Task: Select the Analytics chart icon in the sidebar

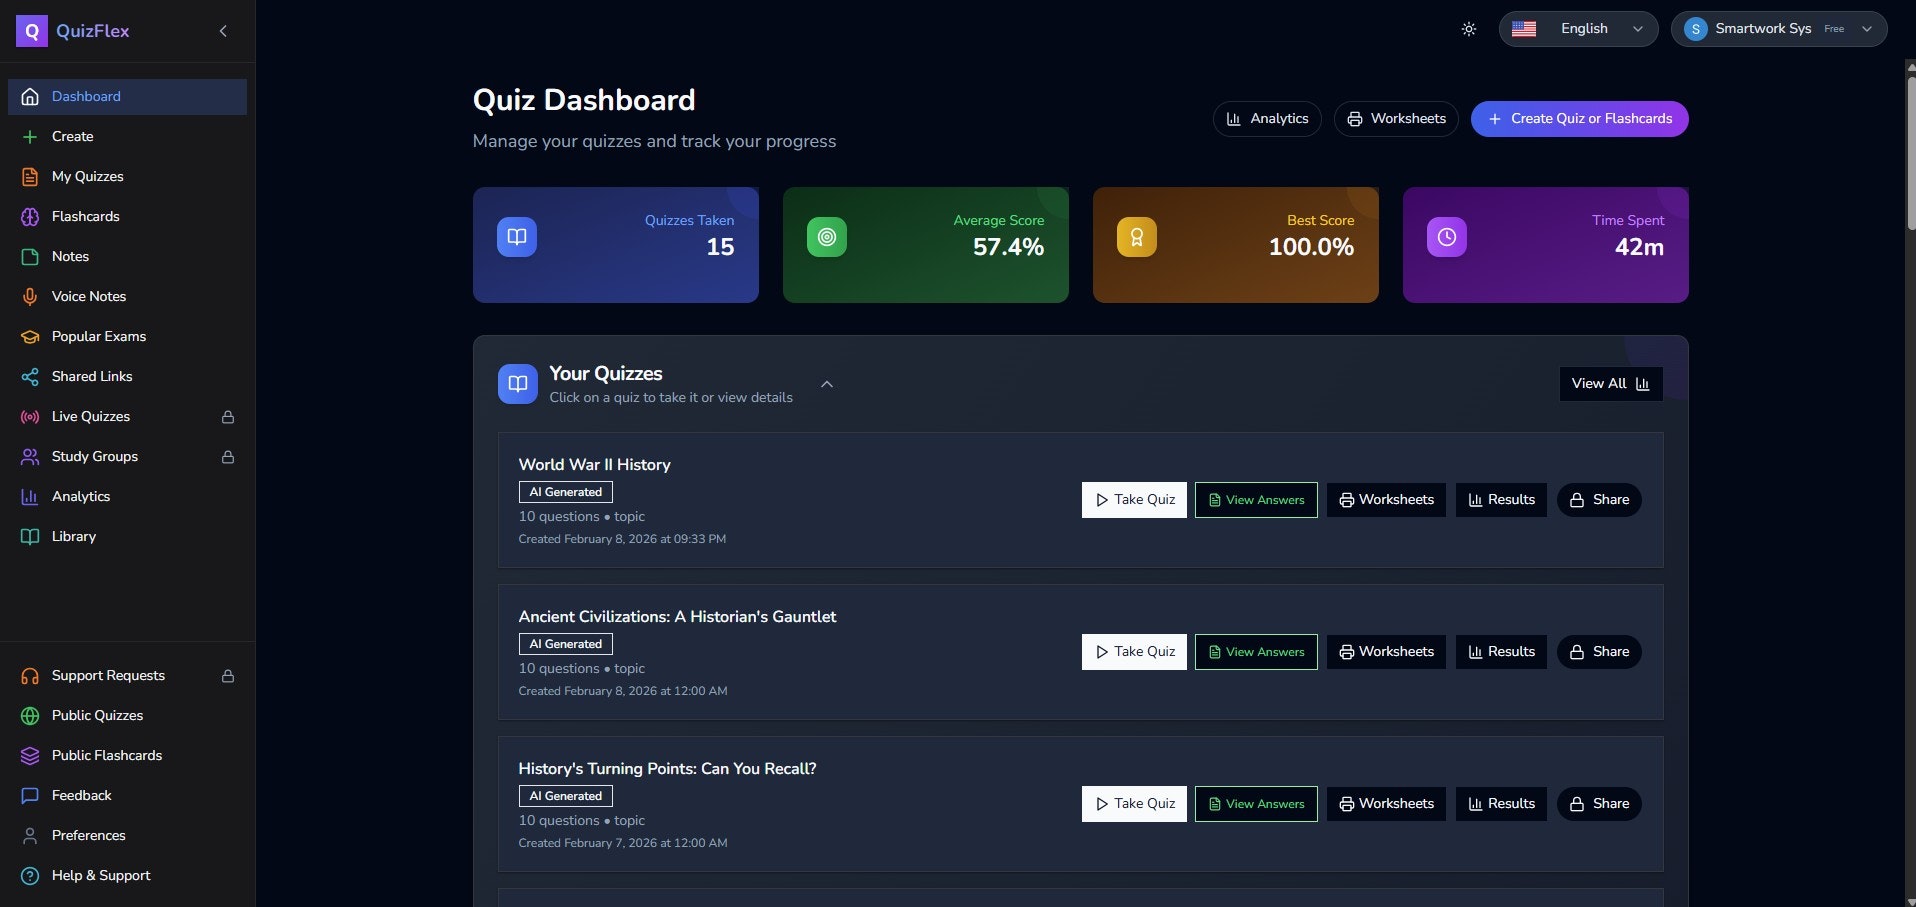Action: [x=29, y=496]
